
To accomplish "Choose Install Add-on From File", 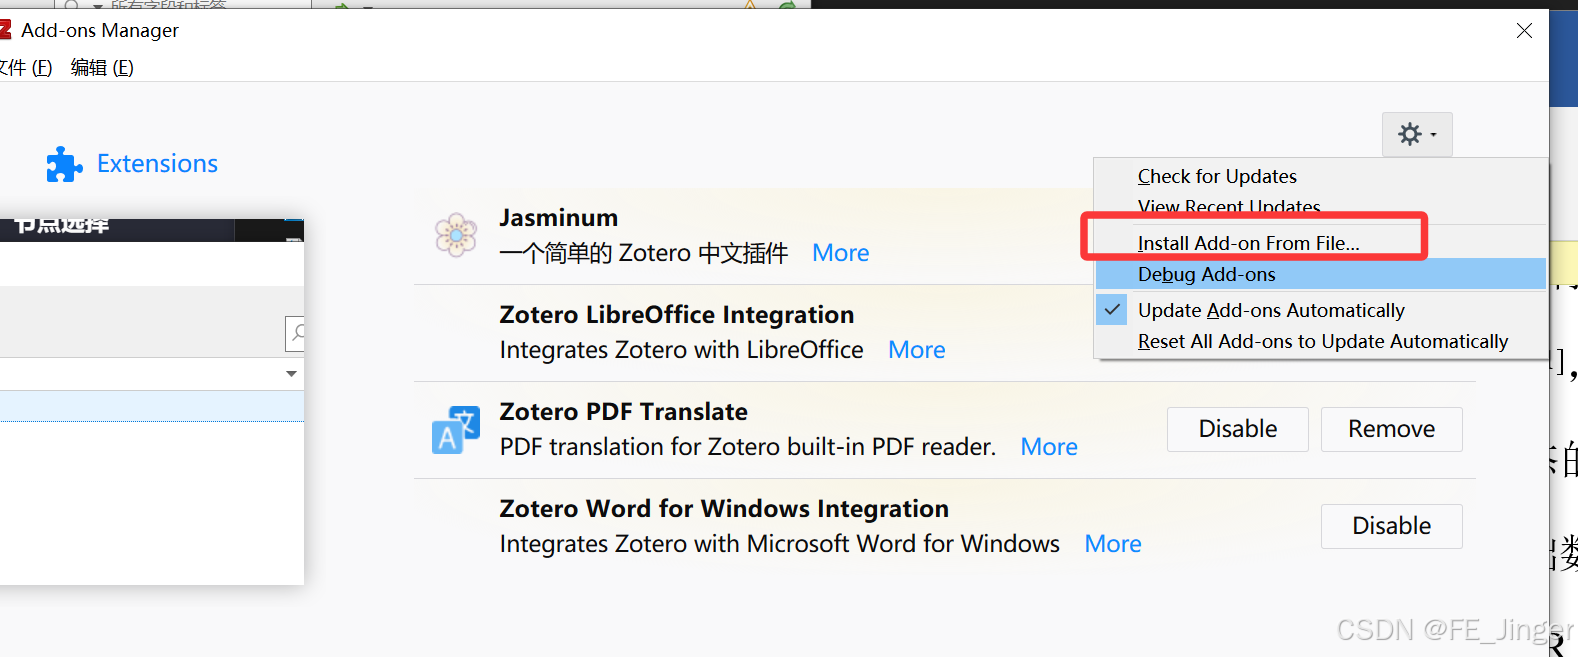I will [x=1249, y=243].
